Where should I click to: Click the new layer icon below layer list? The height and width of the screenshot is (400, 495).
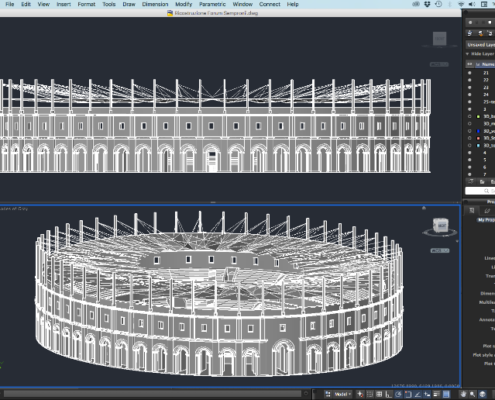(471, 182)
